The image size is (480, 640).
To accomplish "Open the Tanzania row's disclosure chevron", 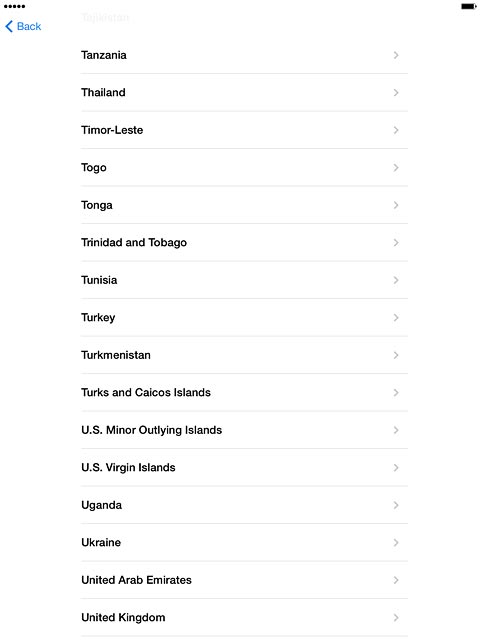I will tap(396, 55).
